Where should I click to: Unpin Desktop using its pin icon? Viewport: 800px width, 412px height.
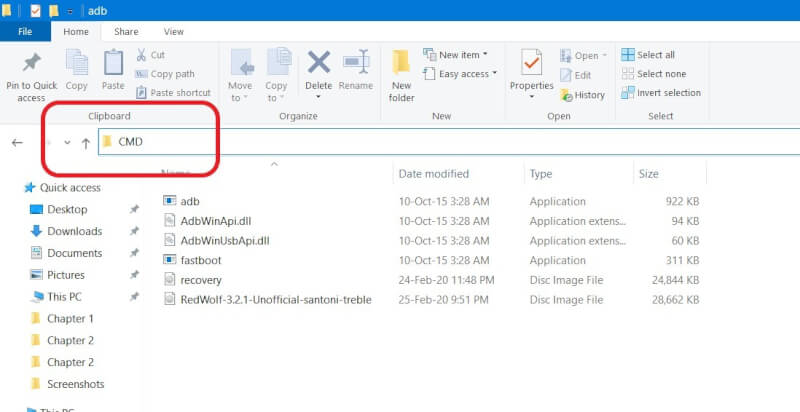134,209
